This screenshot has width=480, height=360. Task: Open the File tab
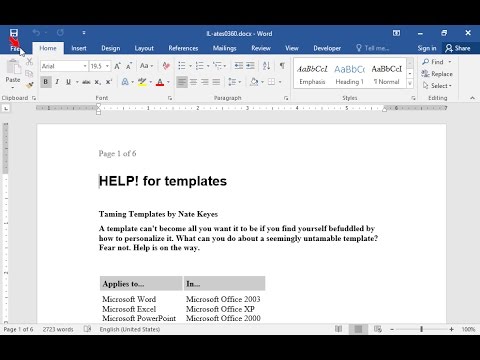point(15,48)
